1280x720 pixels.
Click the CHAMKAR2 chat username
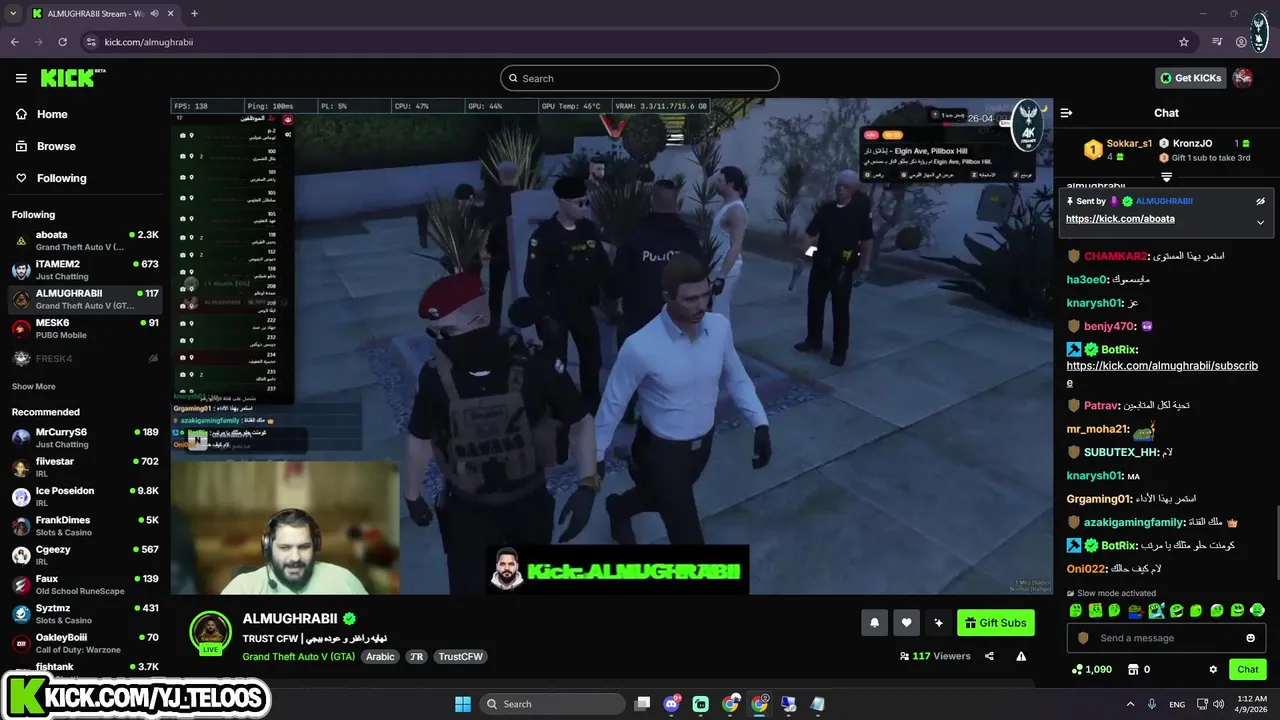1115,256
